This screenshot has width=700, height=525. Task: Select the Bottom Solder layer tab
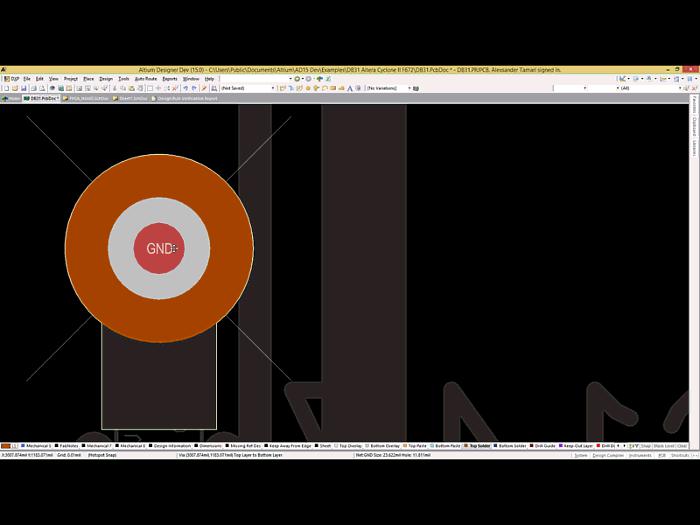(510, 446)
